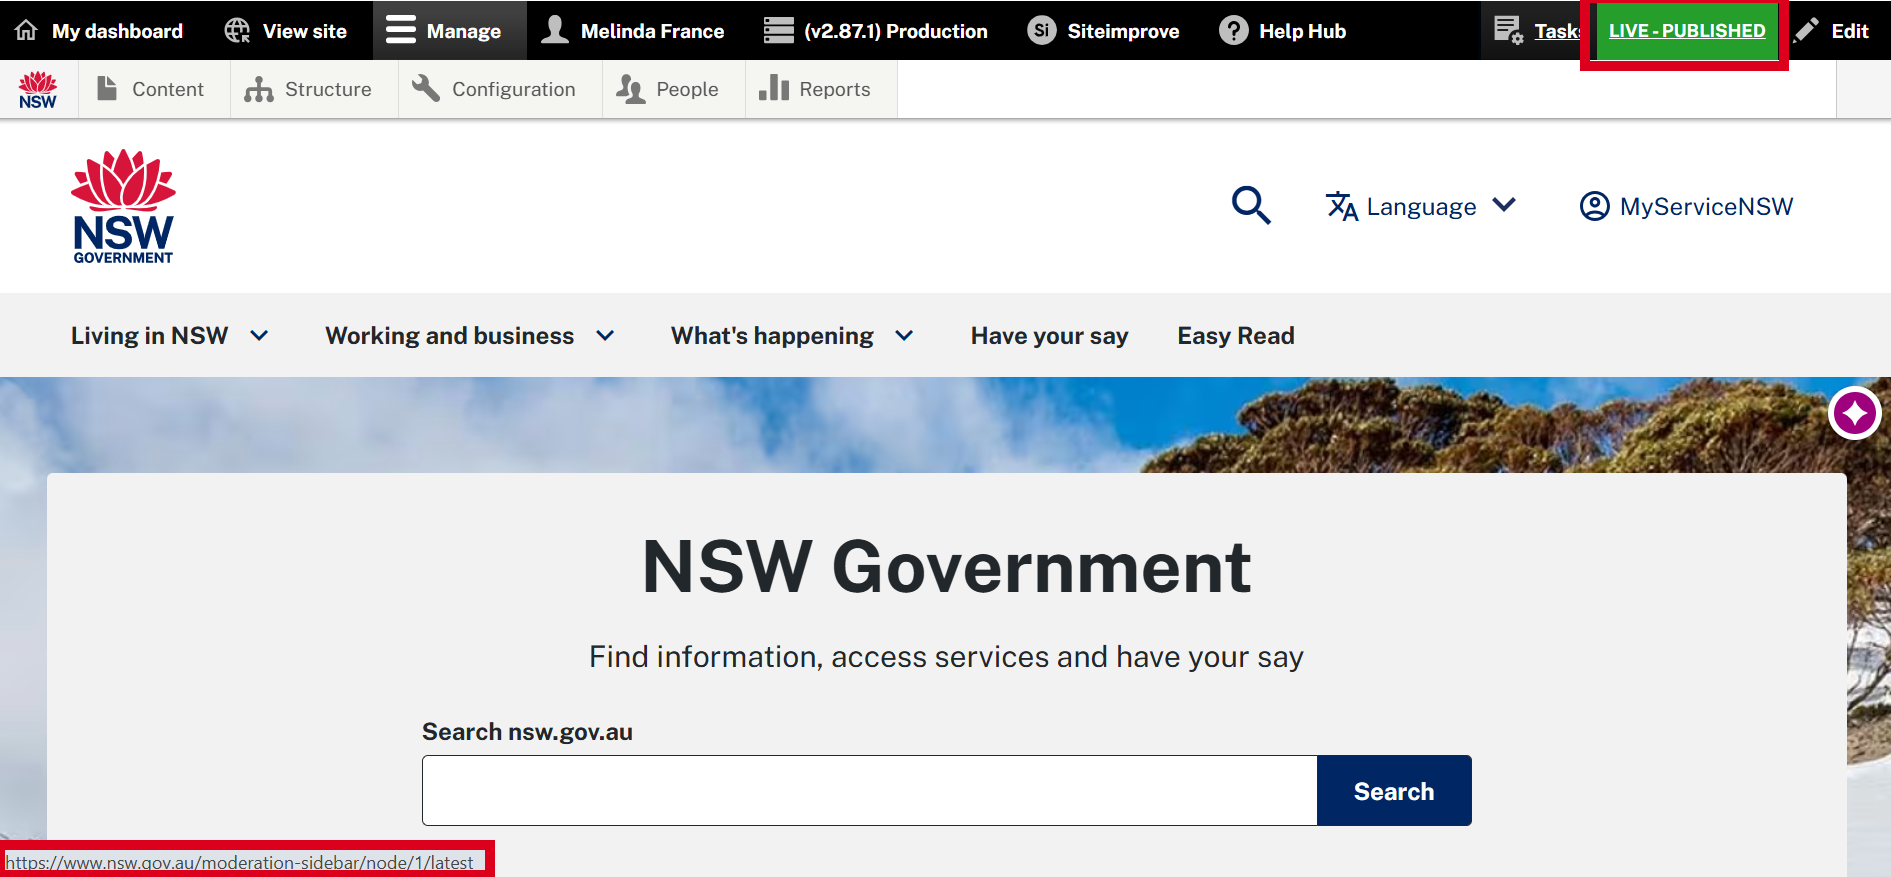Open the Reports menu
The image size is (1891, 877).
pyautogui.click(x=821, y=89)
